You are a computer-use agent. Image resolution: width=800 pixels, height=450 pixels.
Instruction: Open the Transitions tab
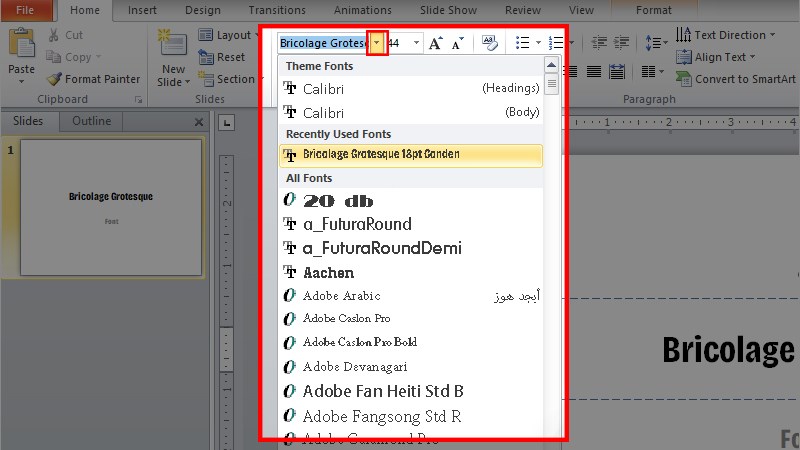click(x=277, y=10)
